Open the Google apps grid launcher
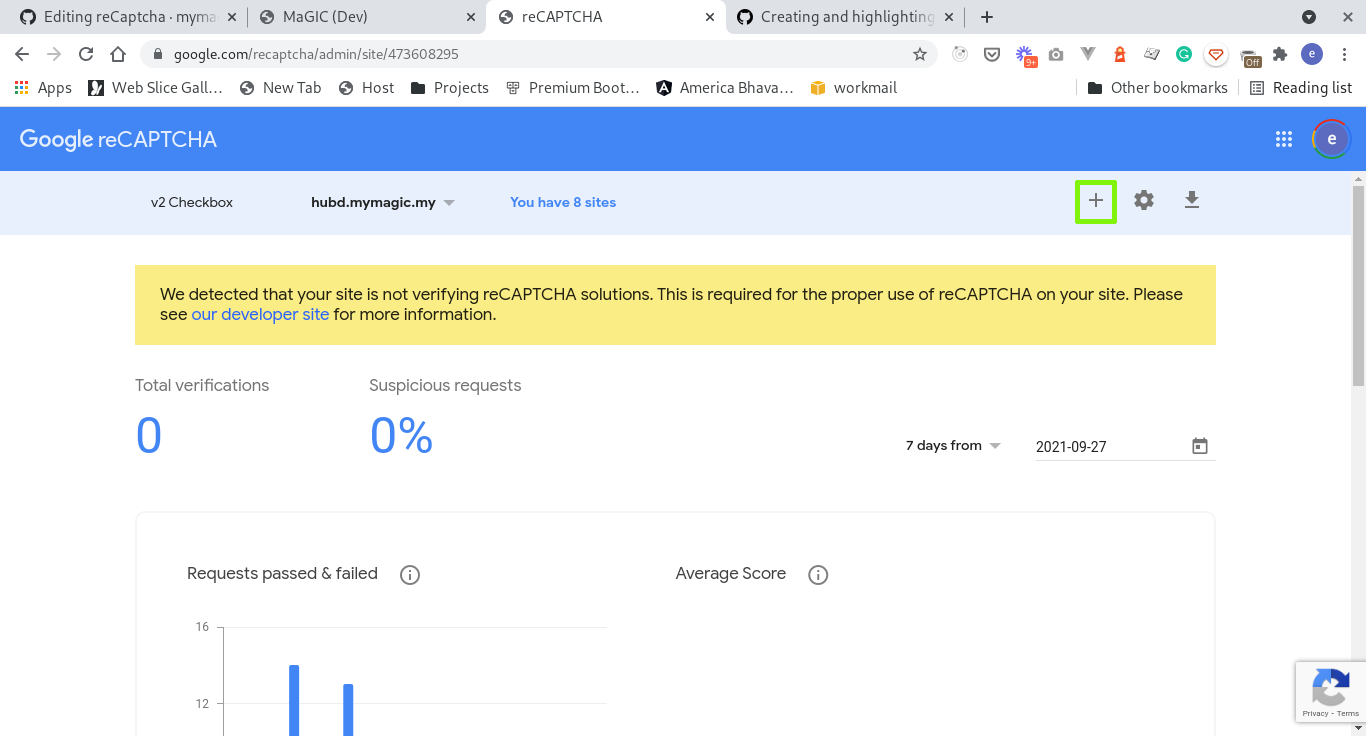 (1284, 139)
